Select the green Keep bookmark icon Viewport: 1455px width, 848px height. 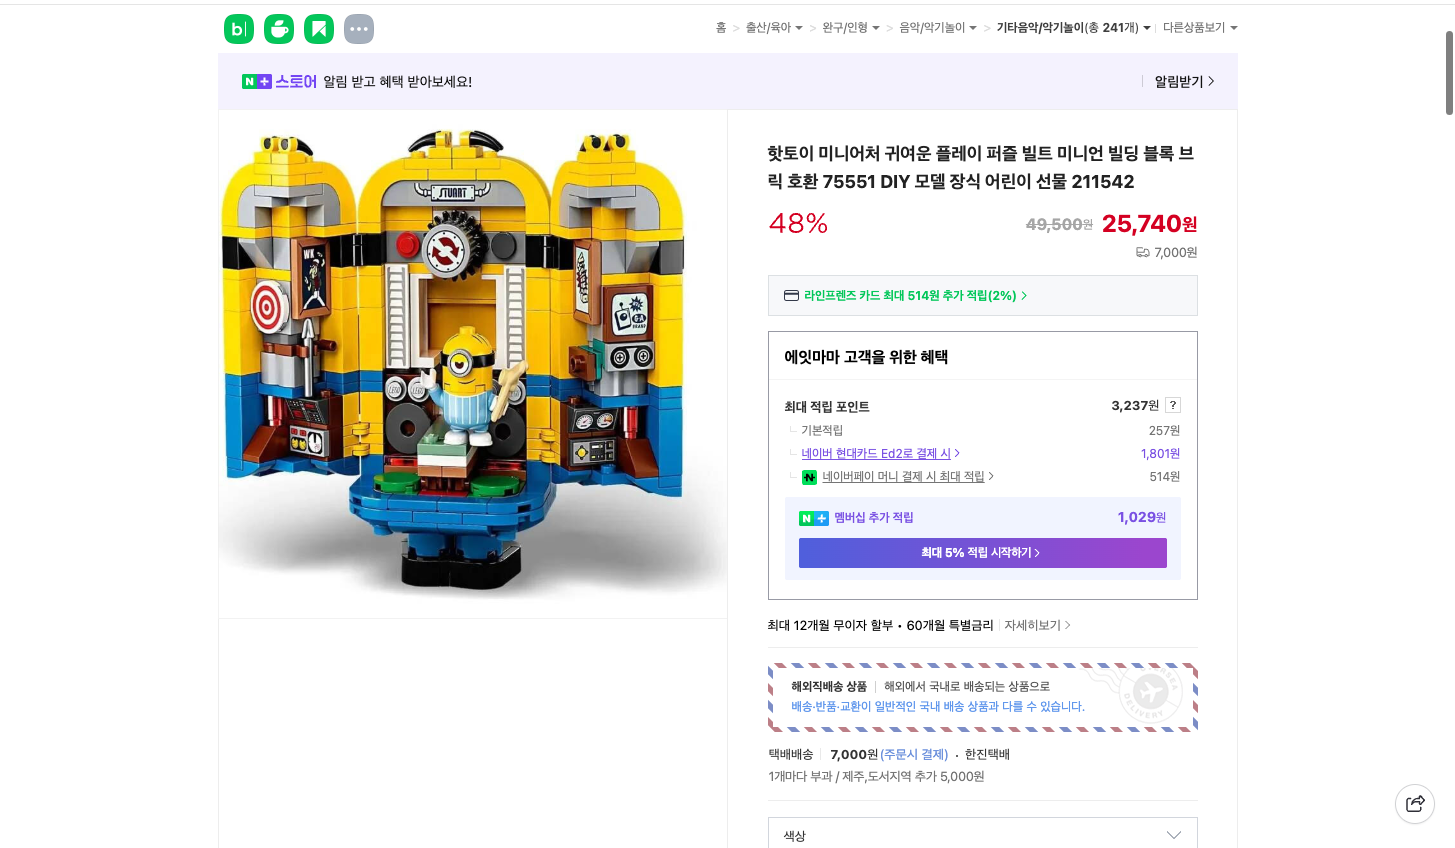pos(319,28)
